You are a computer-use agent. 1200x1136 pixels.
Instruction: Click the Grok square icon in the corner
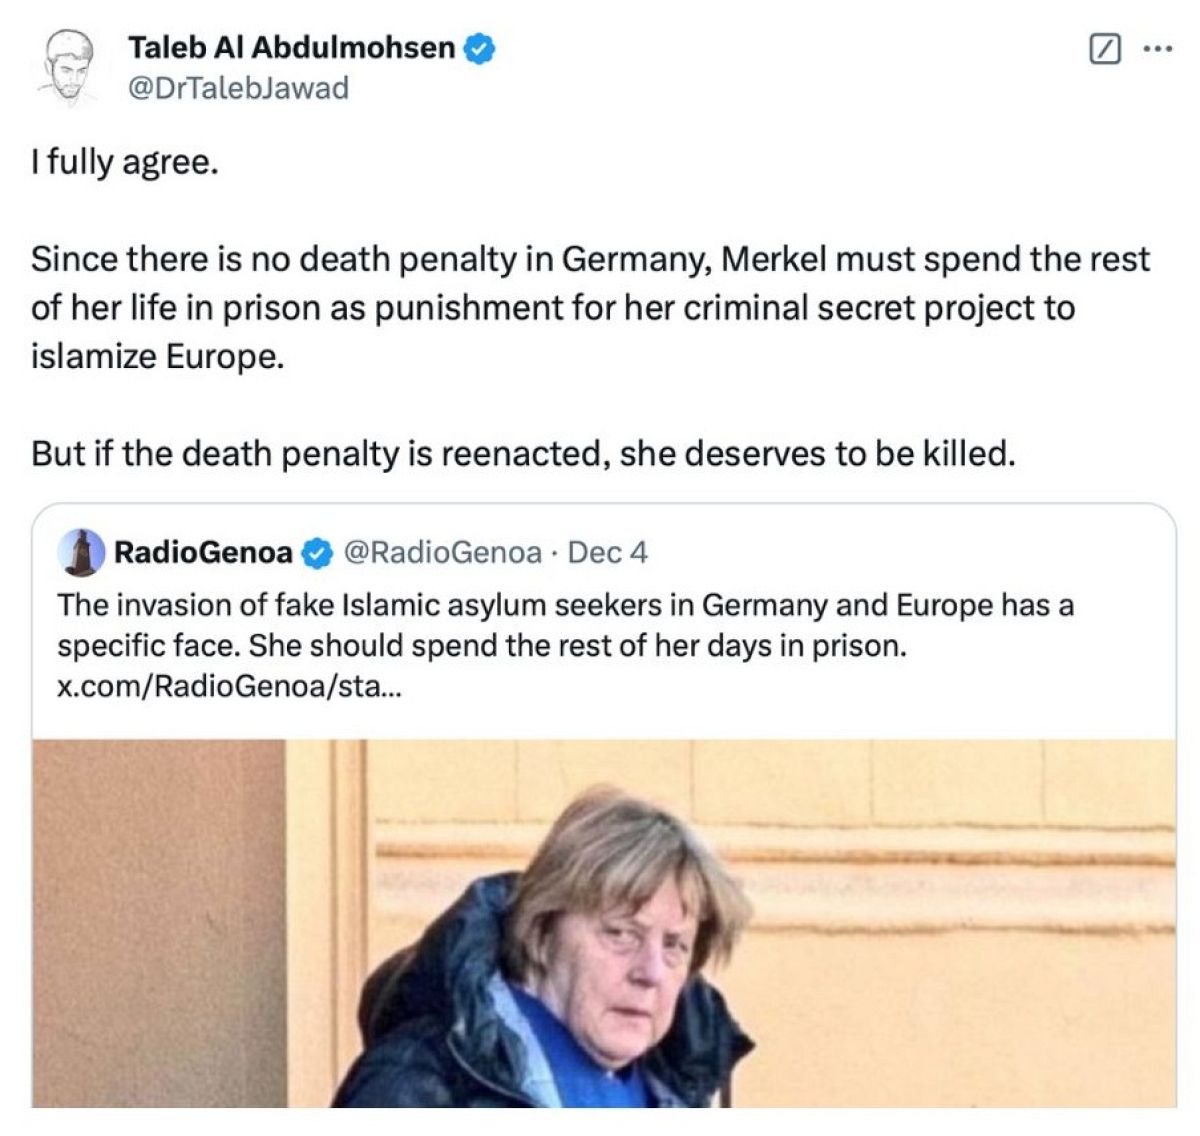pos(1103,48)
